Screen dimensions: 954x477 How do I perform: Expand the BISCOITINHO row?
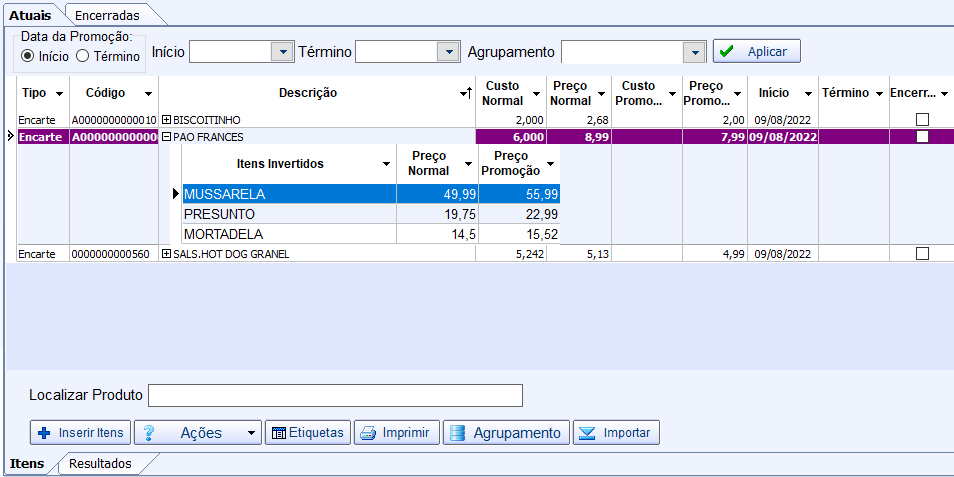coord(167,120)
